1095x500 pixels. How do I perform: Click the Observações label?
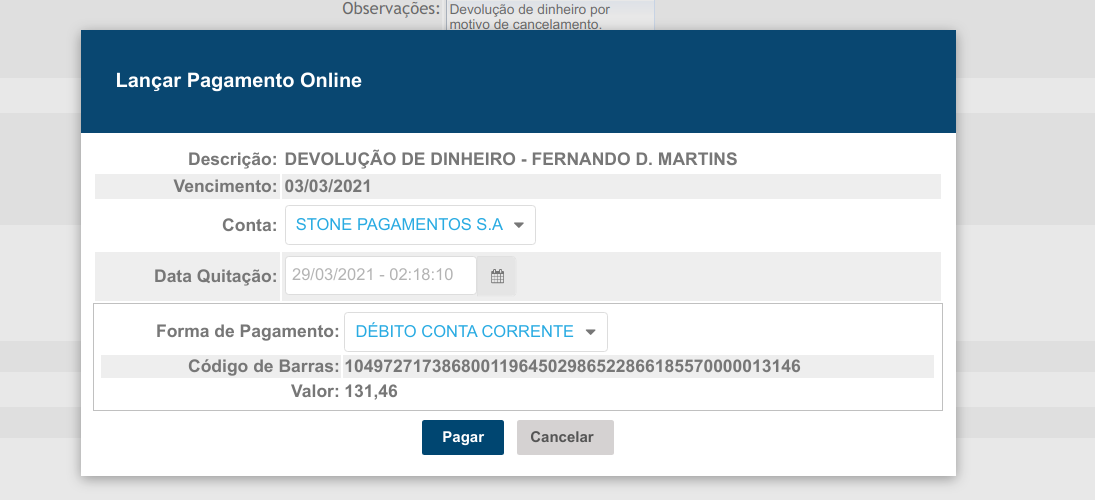(390, 9)
